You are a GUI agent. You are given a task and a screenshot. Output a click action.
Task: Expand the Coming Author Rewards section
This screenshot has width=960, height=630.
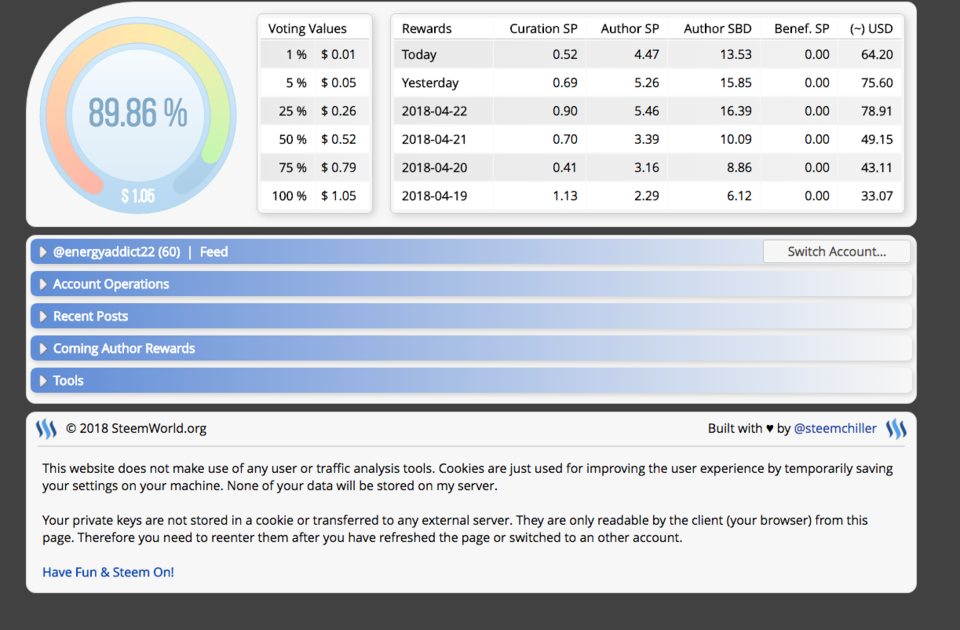471,348
